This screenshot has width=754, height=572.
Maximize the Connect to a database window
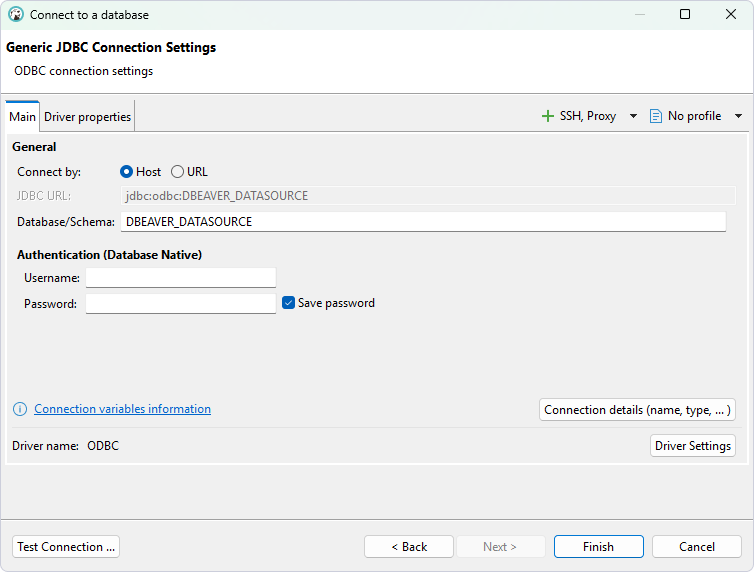685,14
